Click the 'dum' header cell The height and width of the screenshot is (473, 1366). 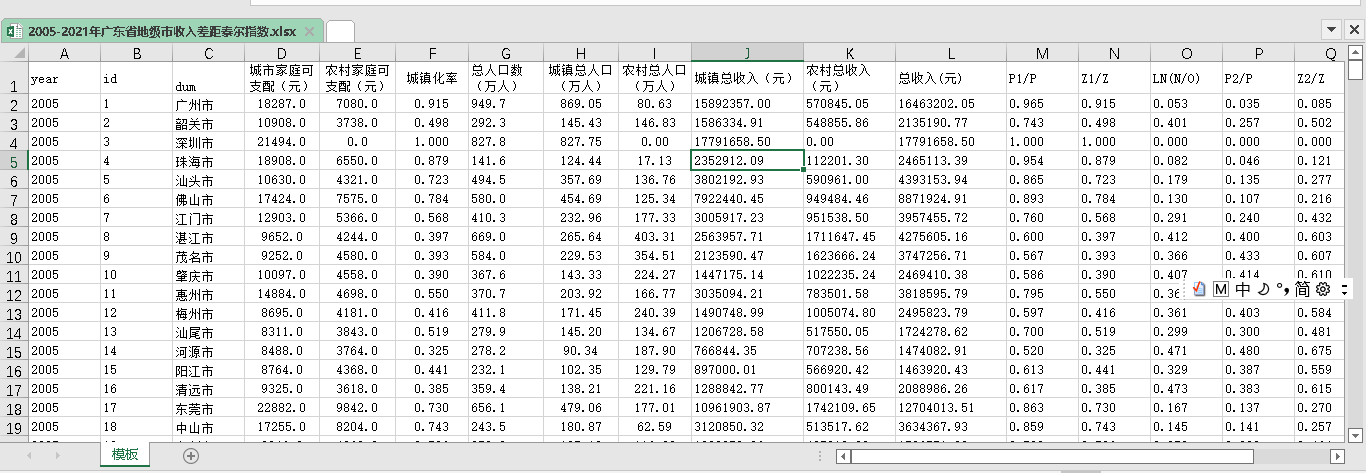tap(208, 78)
